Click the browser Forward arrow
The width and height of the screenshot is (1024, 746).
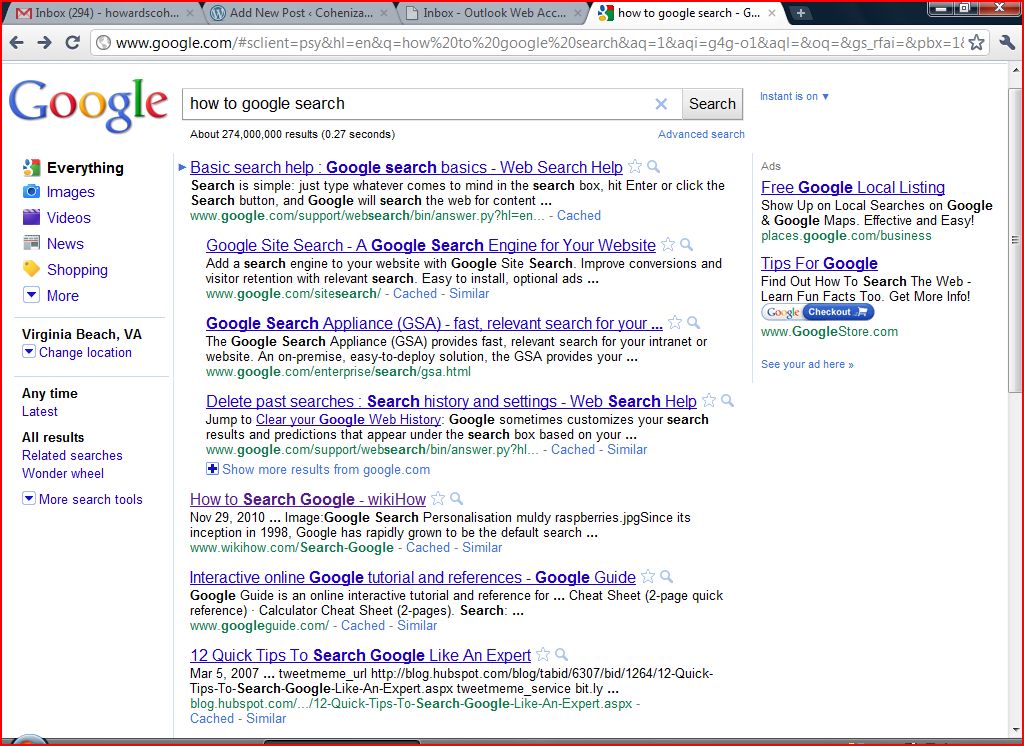pyautogui.click(x=44, y=43)
